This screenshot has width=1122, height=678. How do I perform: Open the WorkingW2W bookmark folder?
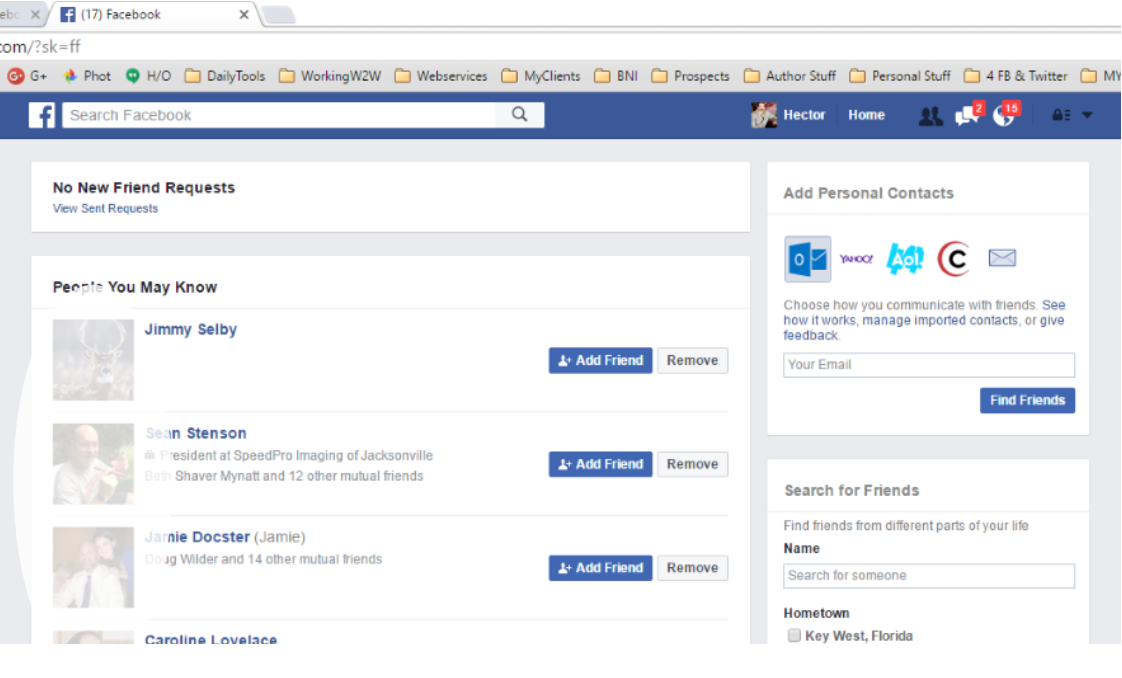tap(330, 76)
